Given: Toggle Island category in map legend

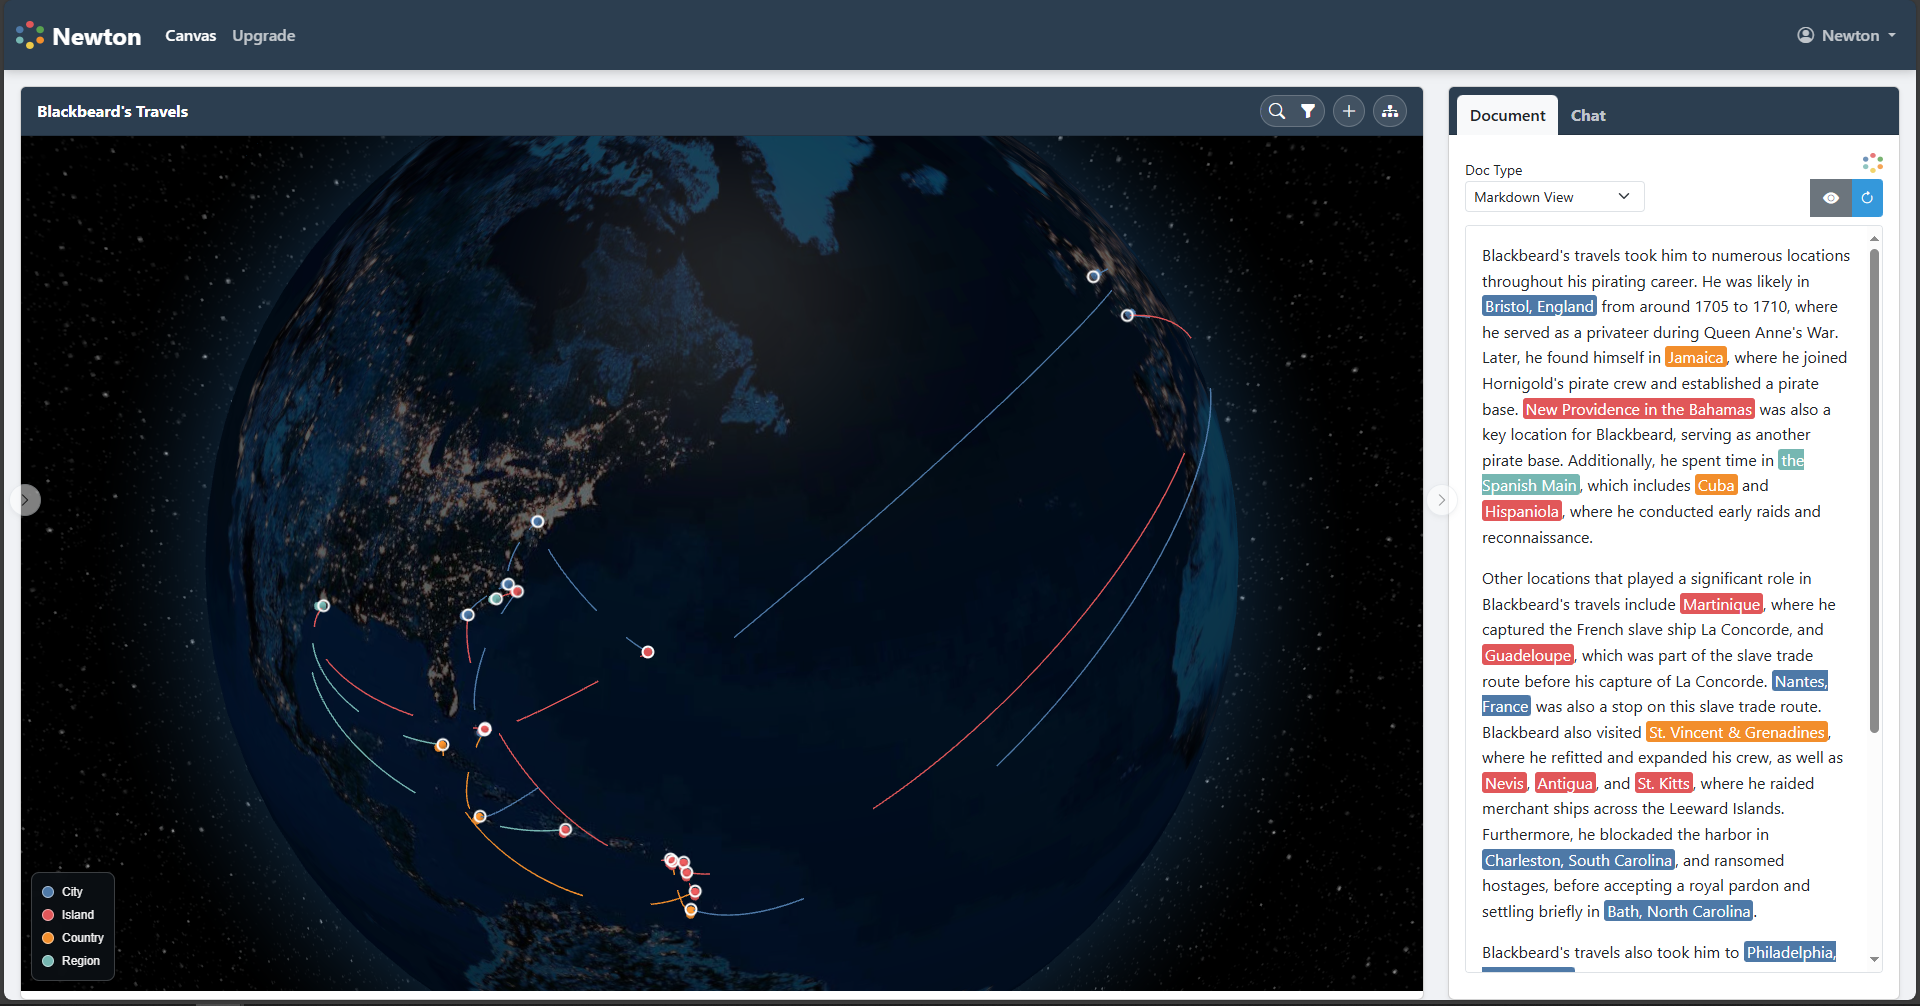Looking at the screenshot, I should click(x=77, y=915).
